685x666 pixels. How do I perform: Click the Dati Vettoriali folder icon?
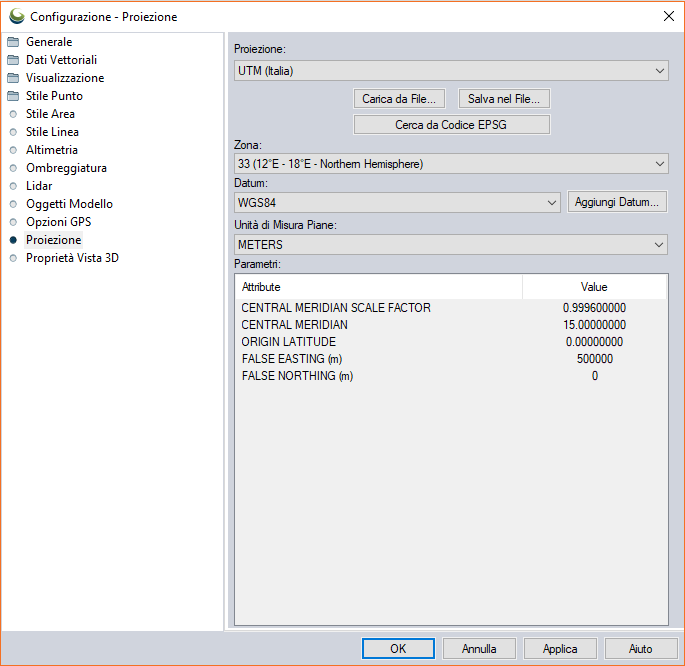(x=13, y=60)
